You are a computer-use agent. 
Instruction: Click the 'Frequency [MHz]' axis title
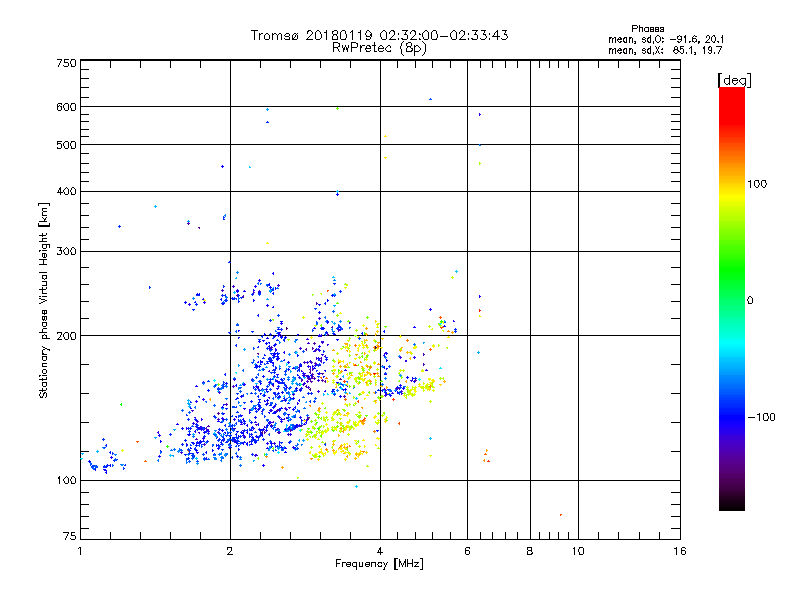coord(379,564)
